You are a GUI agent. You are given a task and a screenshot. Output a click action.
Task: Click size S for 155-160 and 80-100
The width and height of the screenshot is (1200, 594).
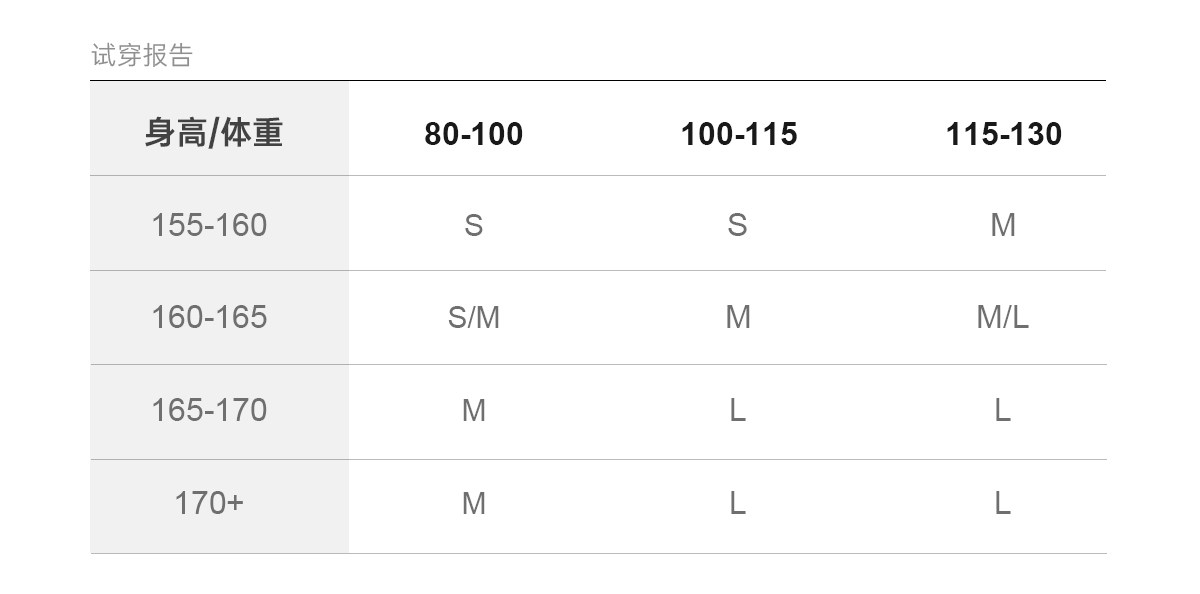[x=473, y=225]
